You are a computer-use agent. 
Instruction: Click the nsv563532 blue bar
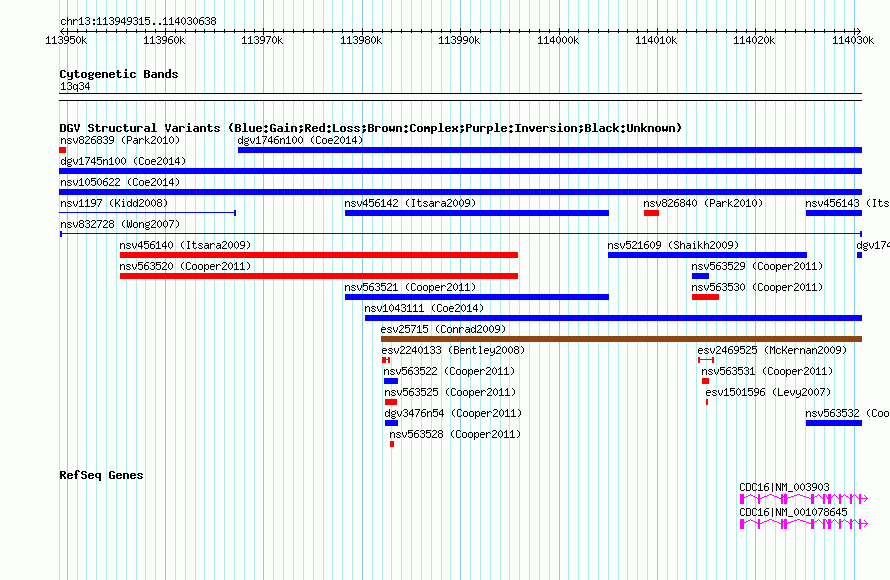[834, 423]
